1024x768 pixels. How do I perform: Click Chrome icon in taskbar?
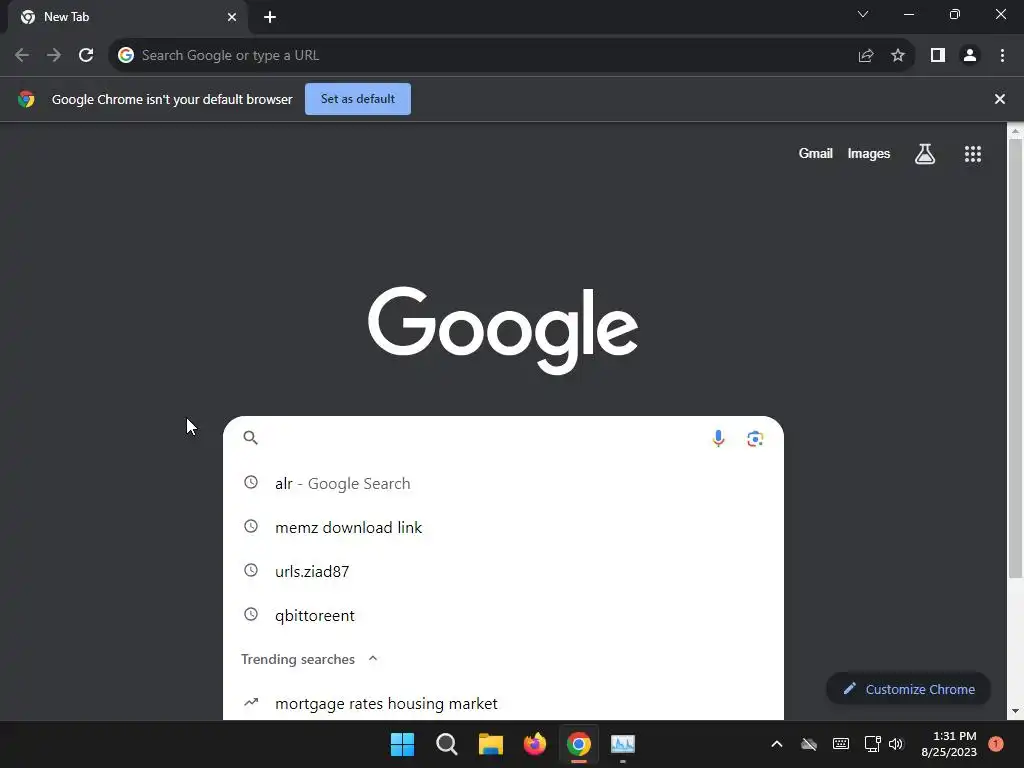(579, 744)
